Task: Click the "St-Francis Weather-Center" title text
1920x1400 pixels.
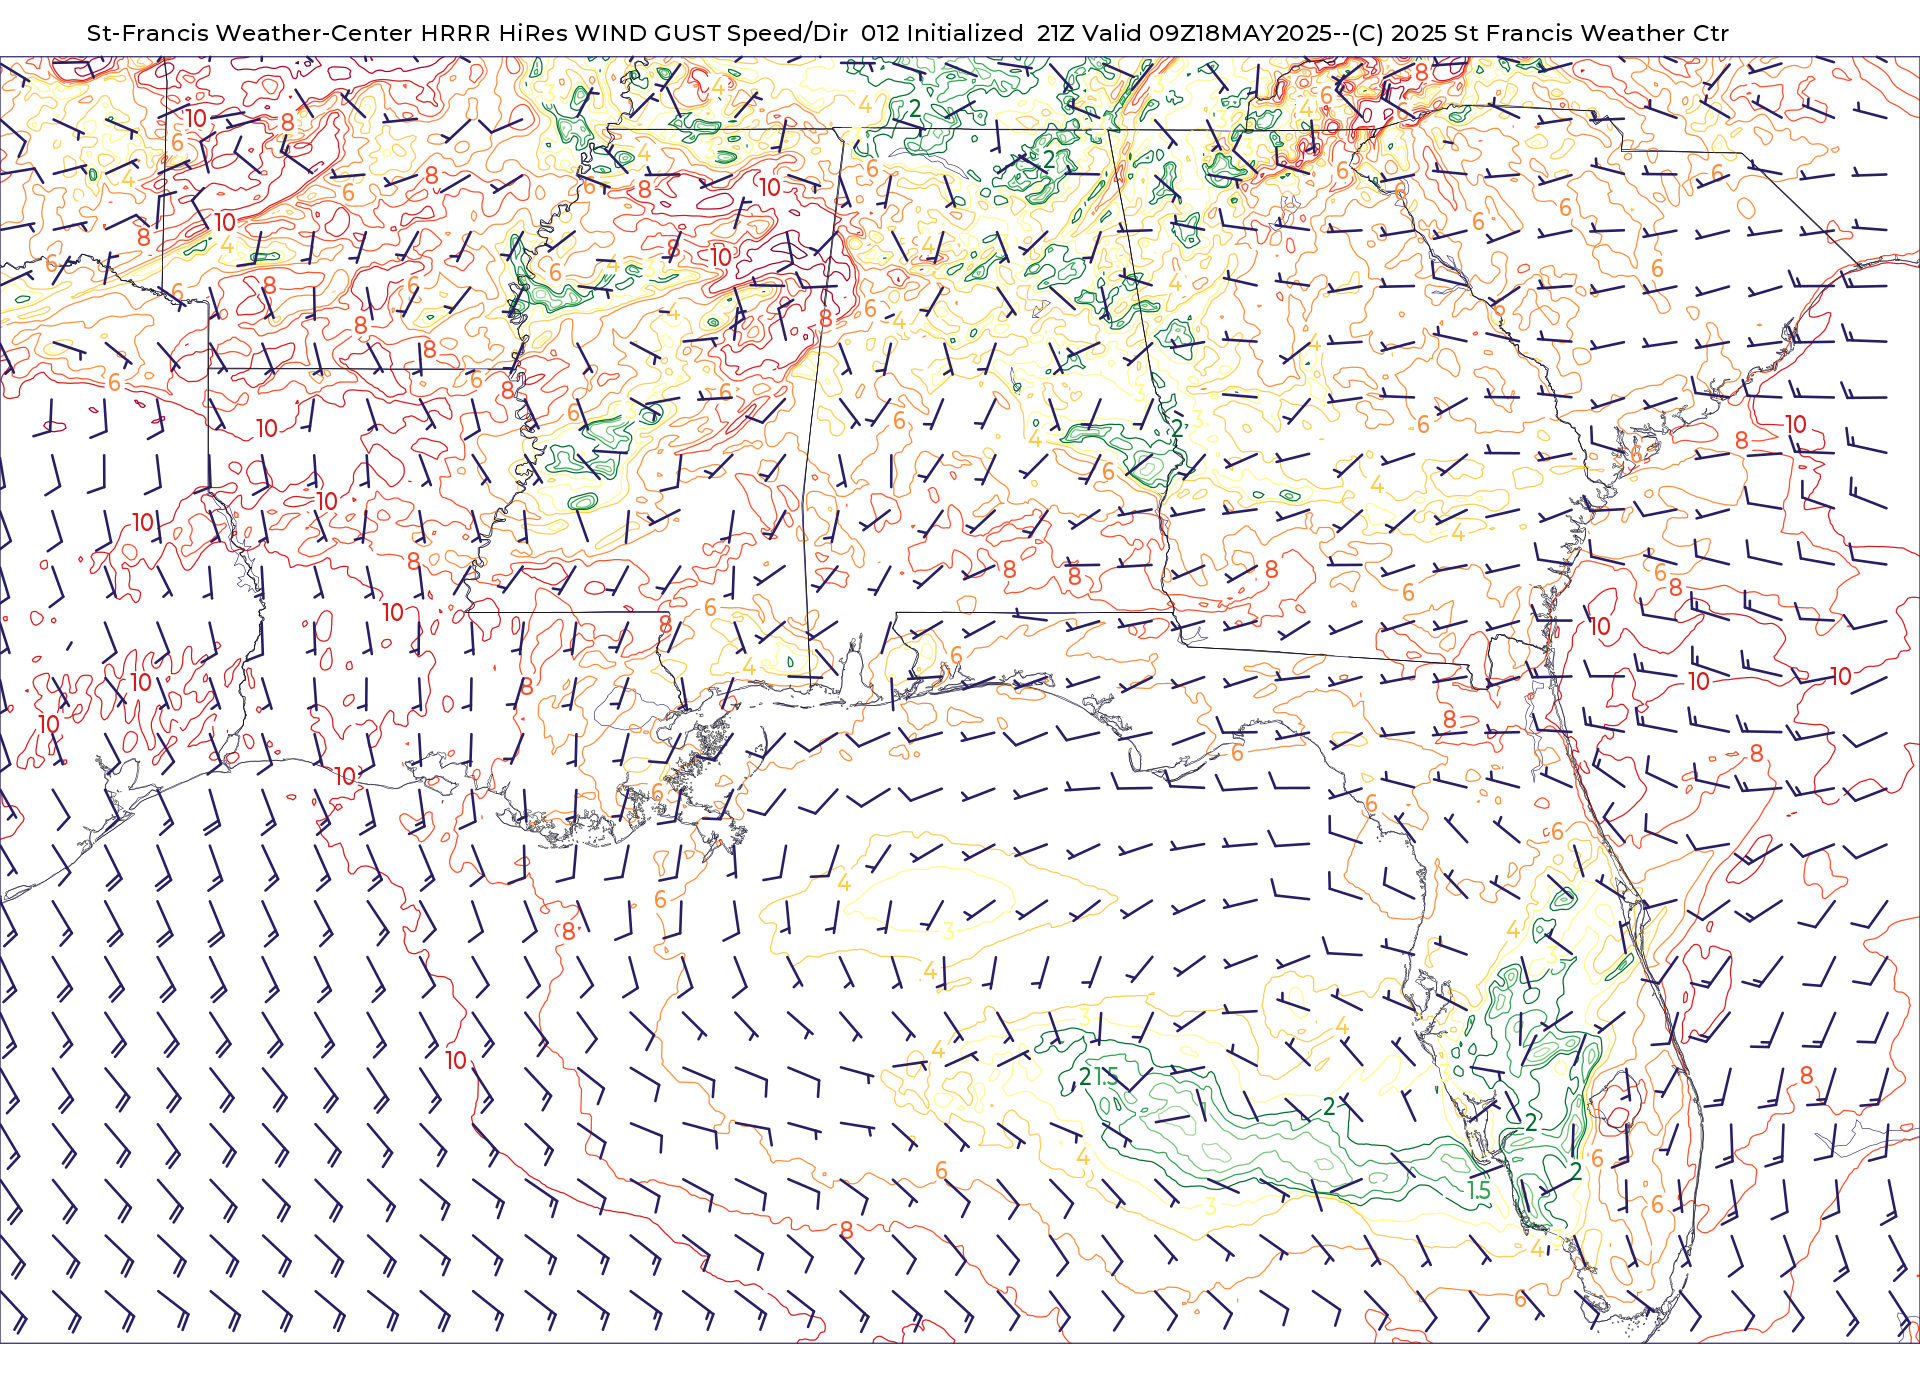Action: click(250, 33)
